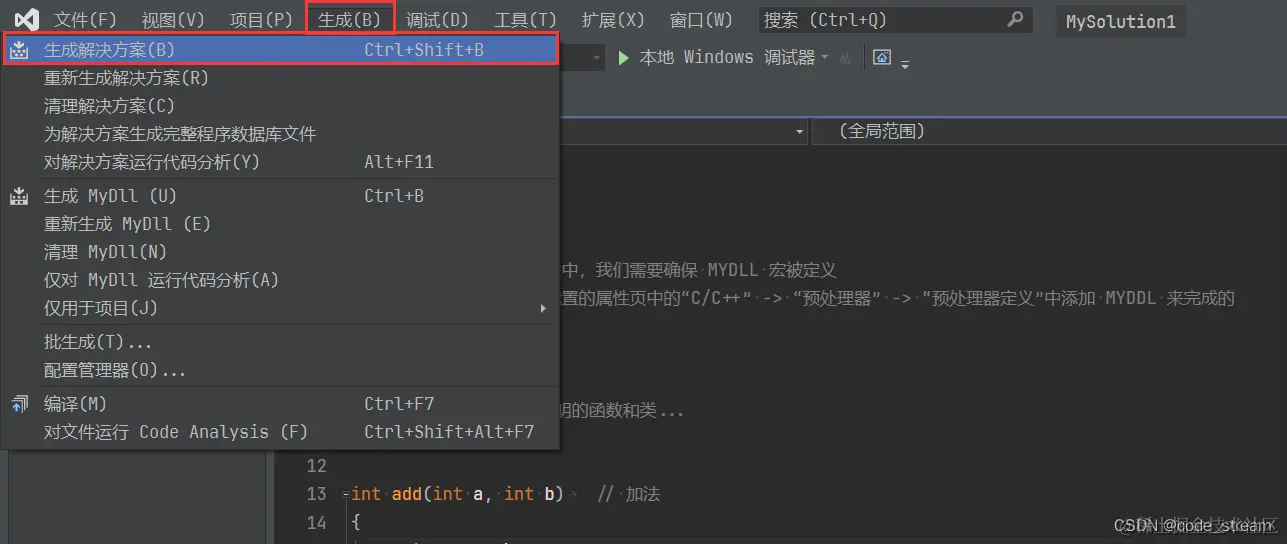Open the dropdown left of 全局范围
1287x544 pixels.
coord(800,132)
